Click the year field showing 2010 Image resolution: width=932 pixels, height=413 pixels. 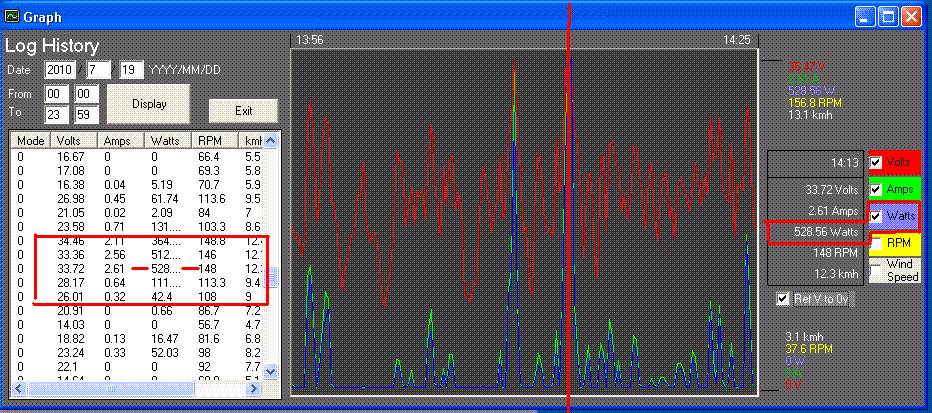coord(59,70)
